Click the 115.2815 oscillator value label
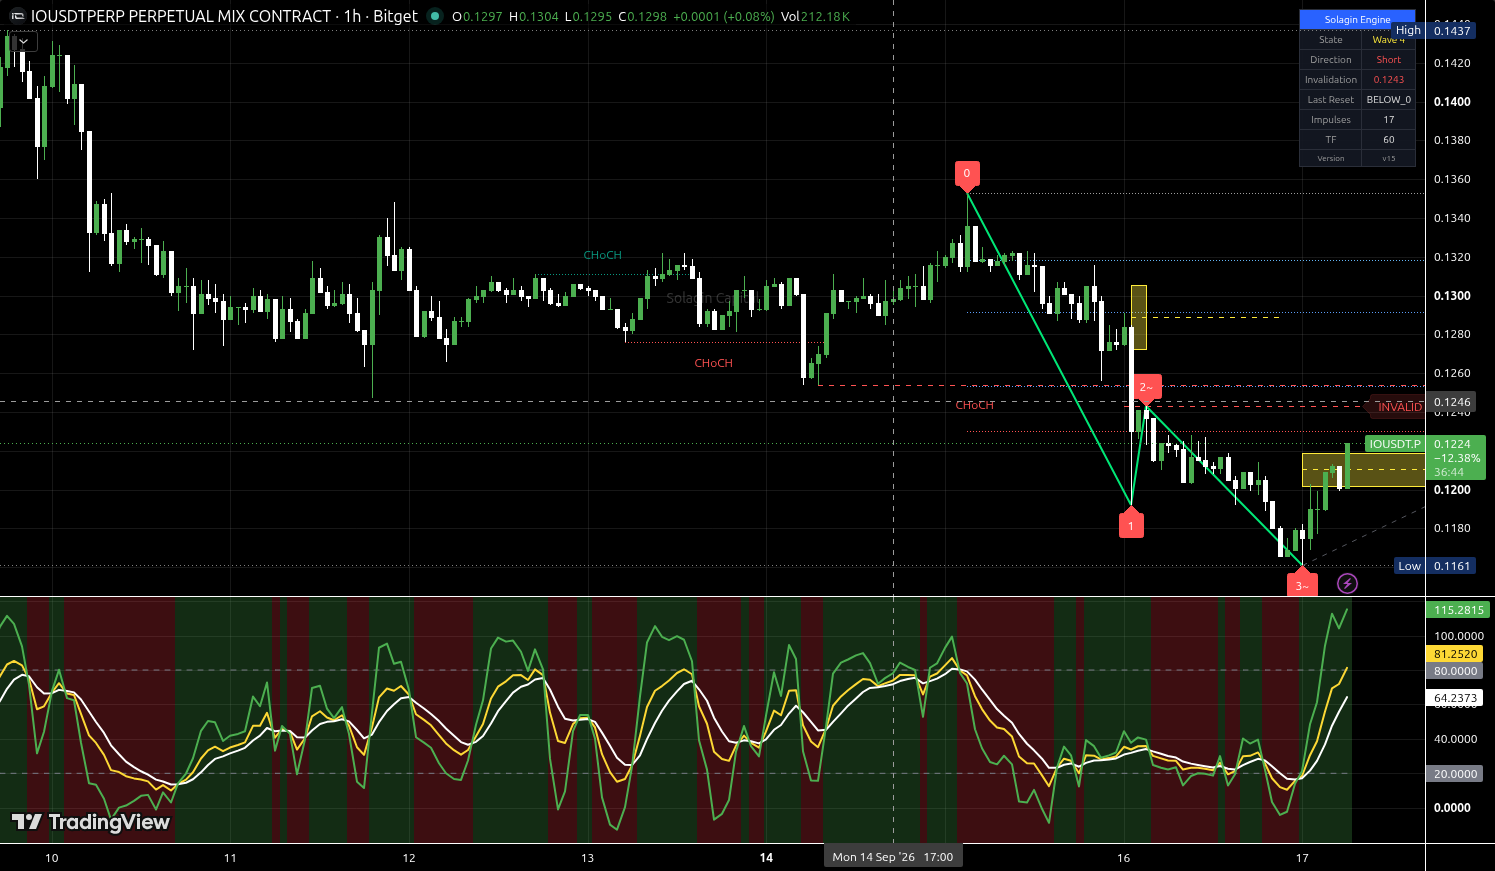The width and height of the screenshot is (1495, 871). point(1458,610)
